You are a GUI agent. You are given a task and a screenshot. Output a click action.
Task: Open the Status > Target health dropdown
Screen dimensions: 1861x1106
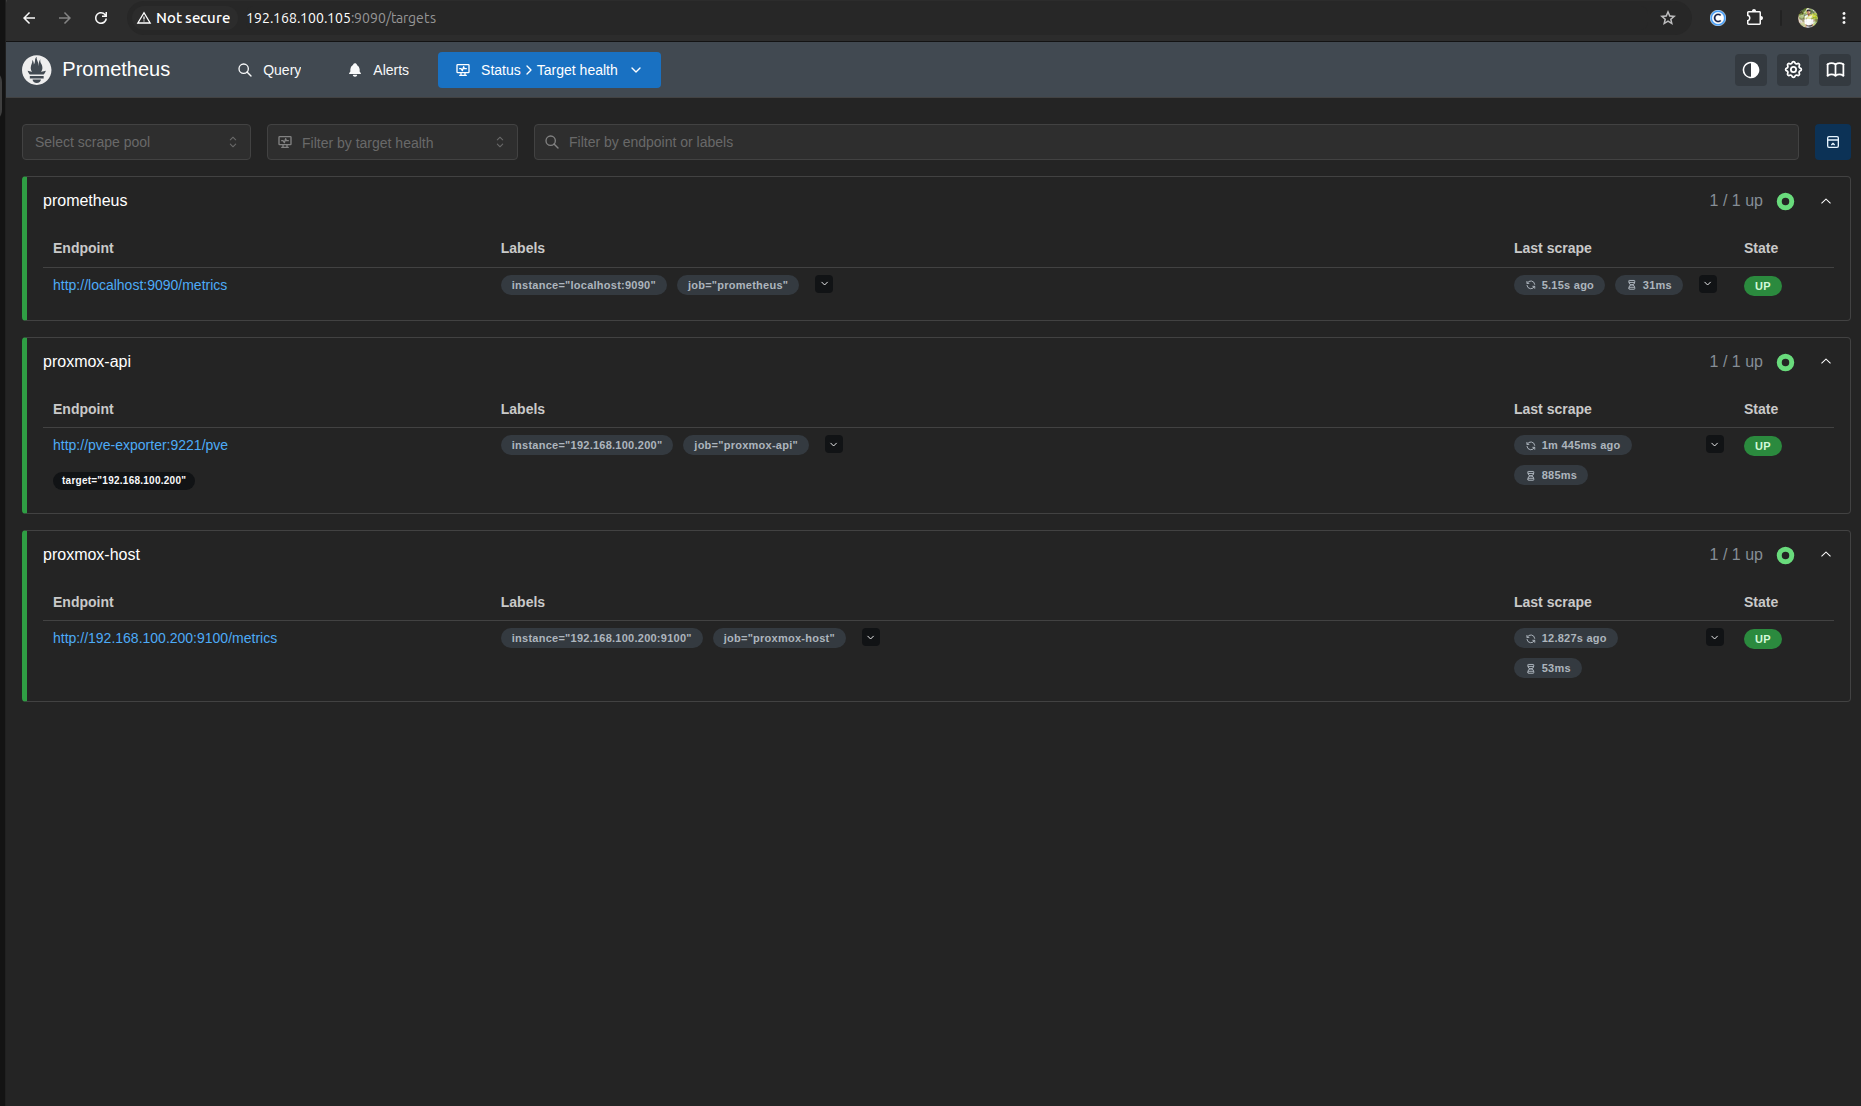click(549, 70)
